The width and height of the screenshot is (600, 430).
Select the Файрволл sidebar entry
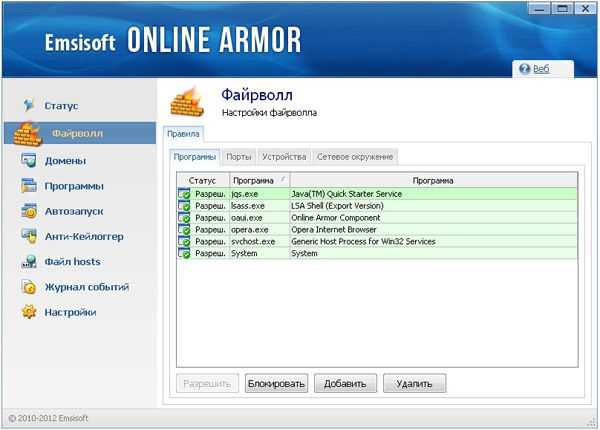coord(80,133)
